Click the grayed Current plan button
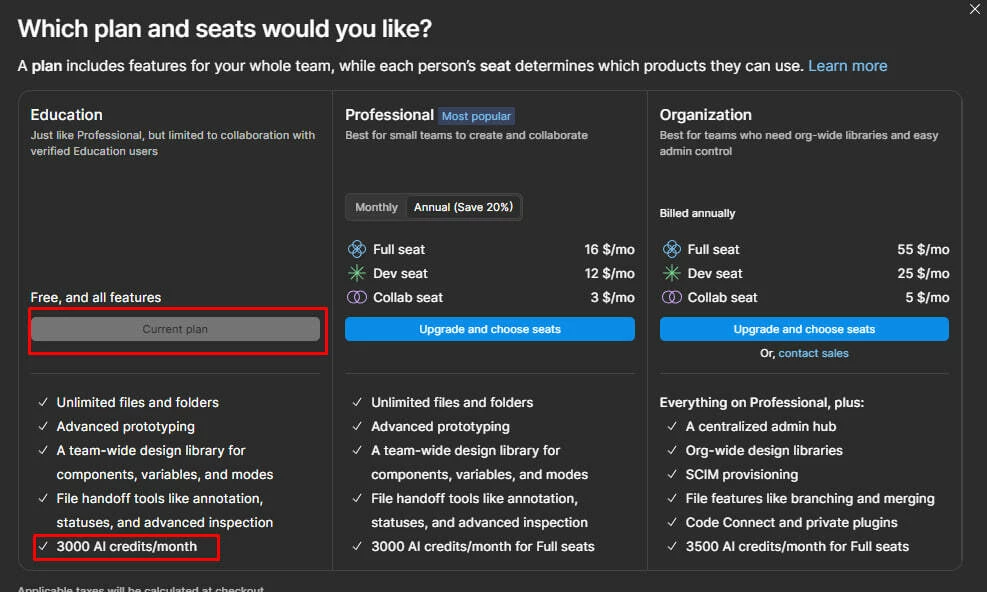Image resolution: width=987 pixels, height=592 pixels. [175, 329]
